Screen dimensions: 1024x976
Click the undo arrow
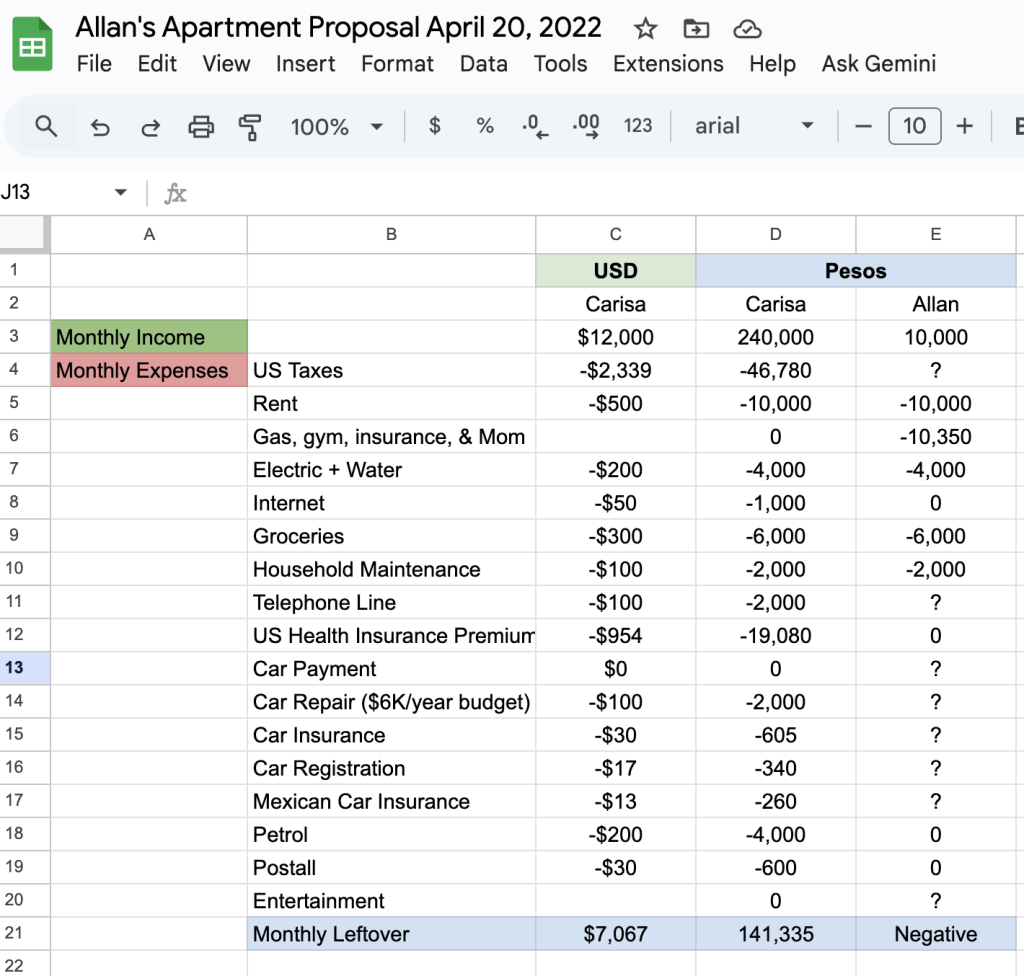tap(100, 126)
